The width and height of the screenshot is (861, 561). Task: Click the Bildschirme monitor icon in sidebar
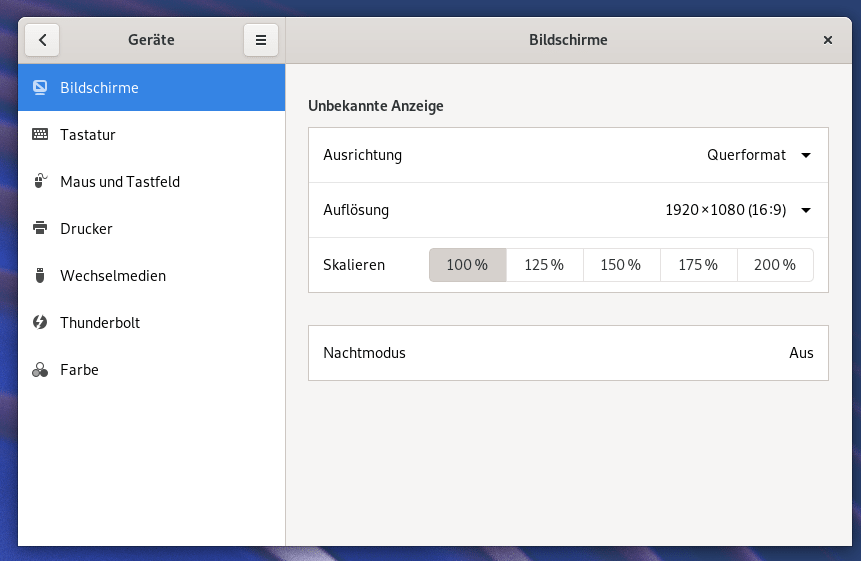click(x=40, y=88)
